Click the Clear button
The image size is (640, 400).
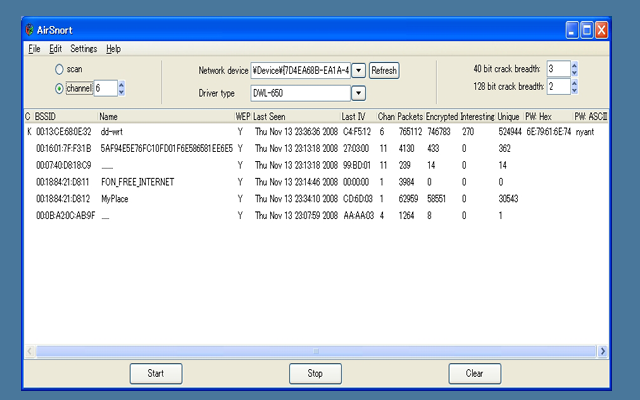474,373
